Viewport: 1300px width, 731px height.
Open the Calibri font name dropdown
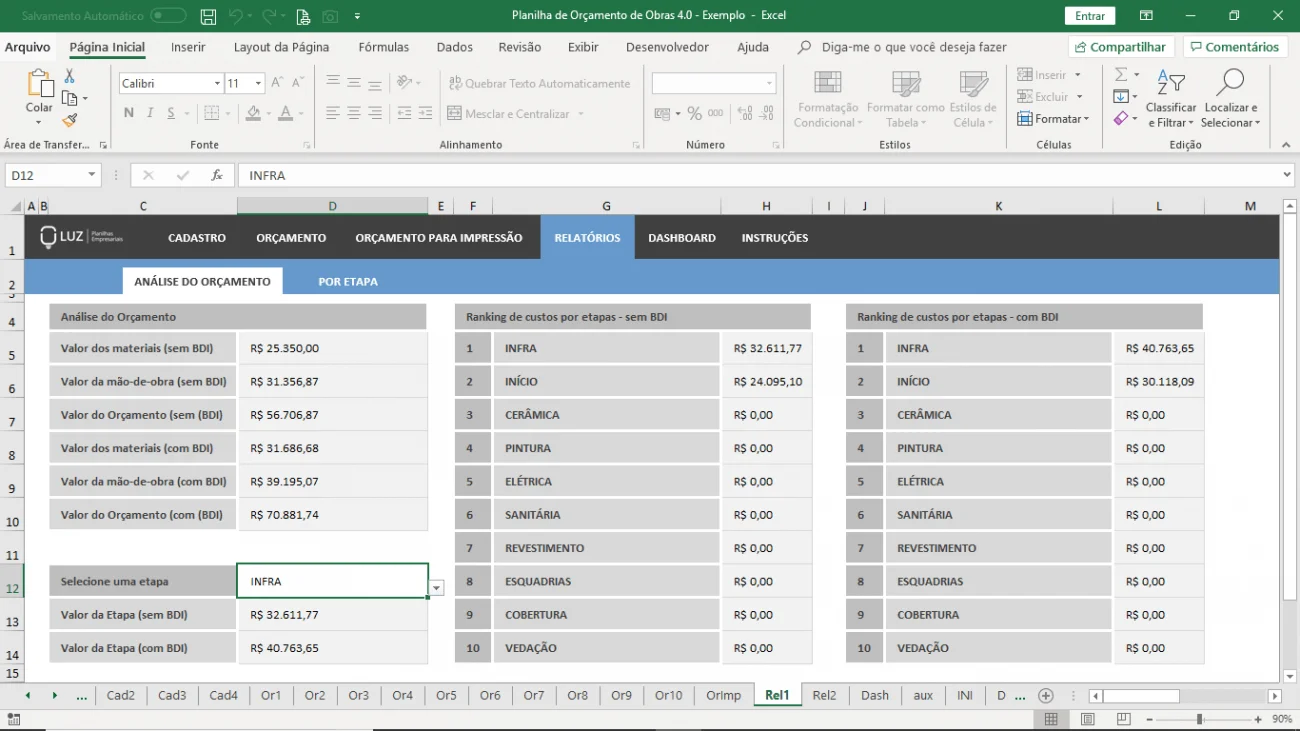pos(217,83)
